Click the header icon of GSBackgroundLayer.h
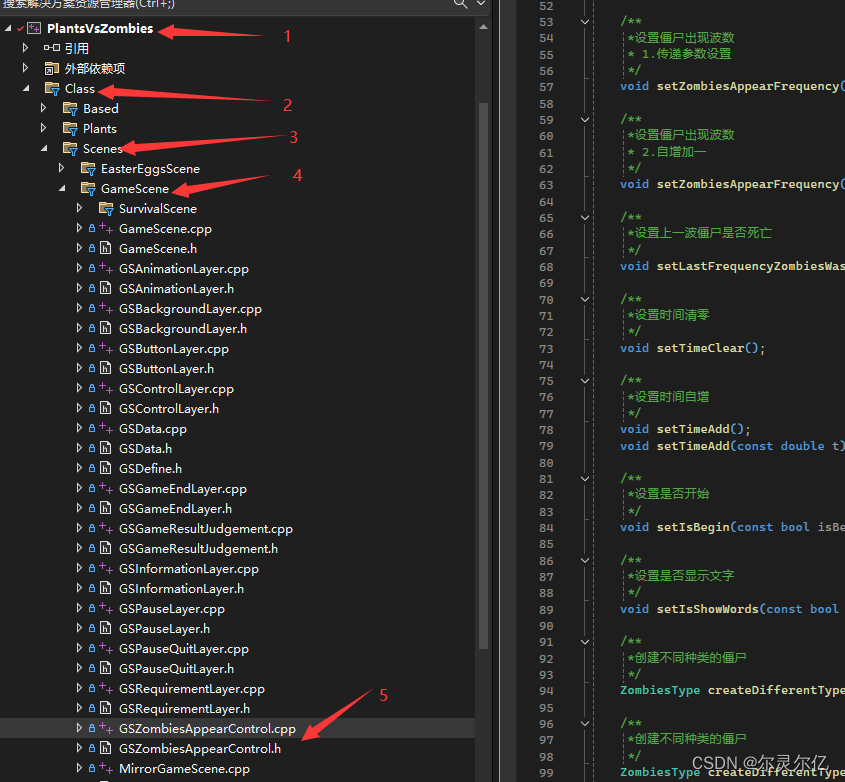This screenshot has width=845, height=782. point(106,328)
